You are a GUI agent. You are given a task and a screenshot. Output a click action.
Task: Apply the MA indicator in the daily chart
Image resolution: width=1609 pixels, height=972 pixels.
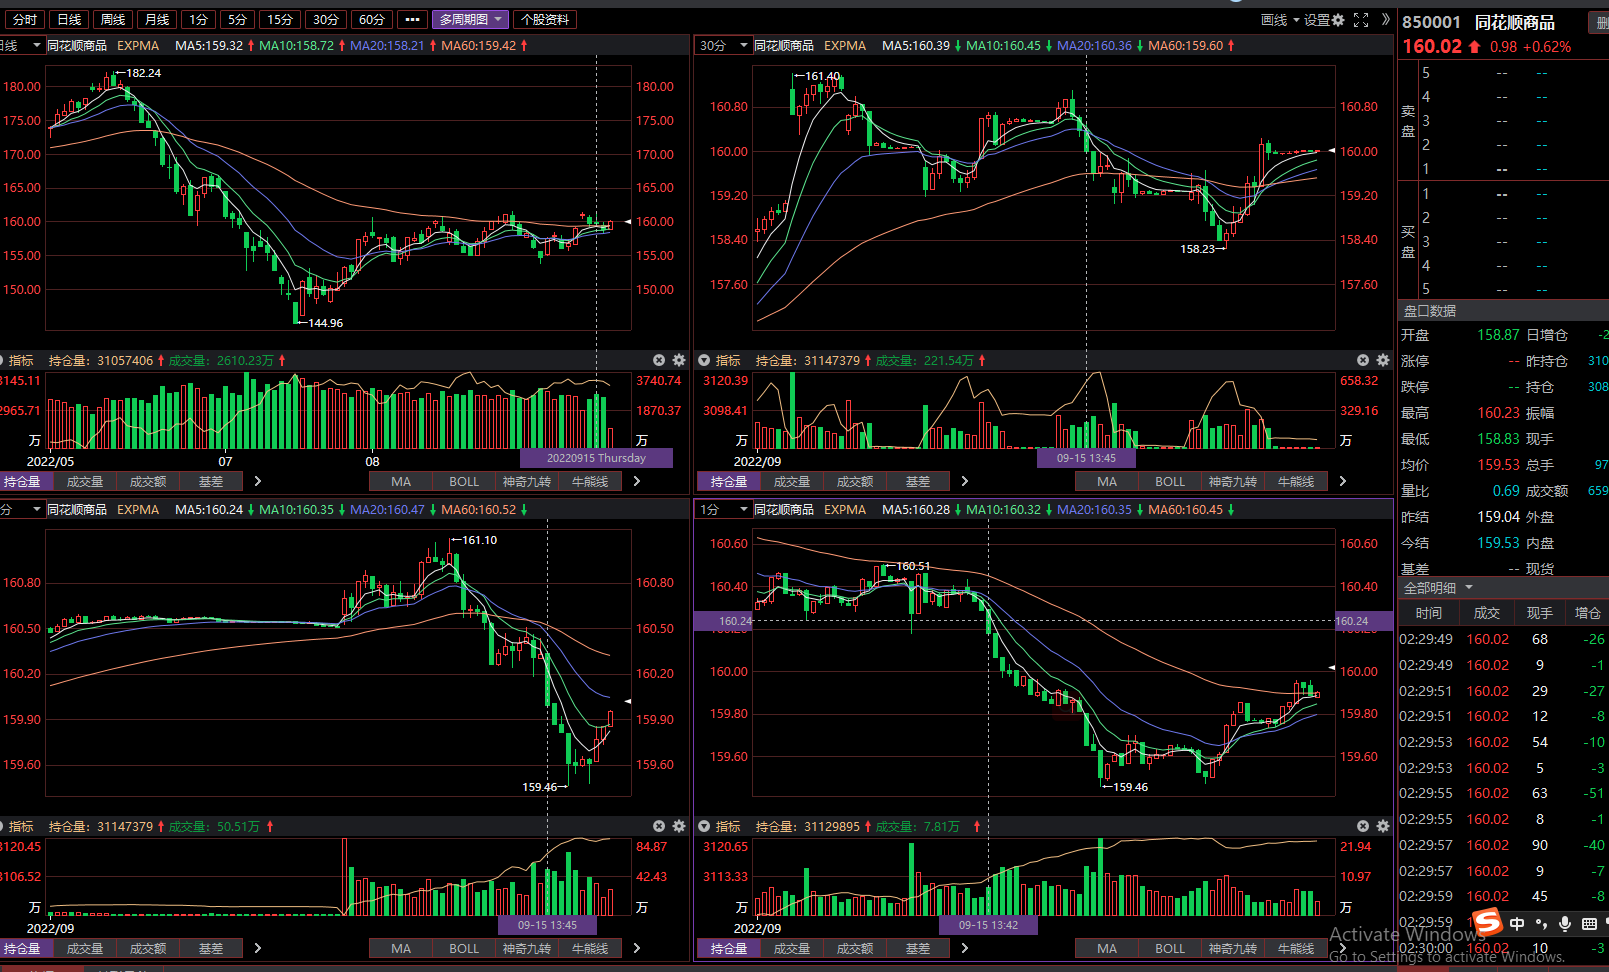point(401,482)
